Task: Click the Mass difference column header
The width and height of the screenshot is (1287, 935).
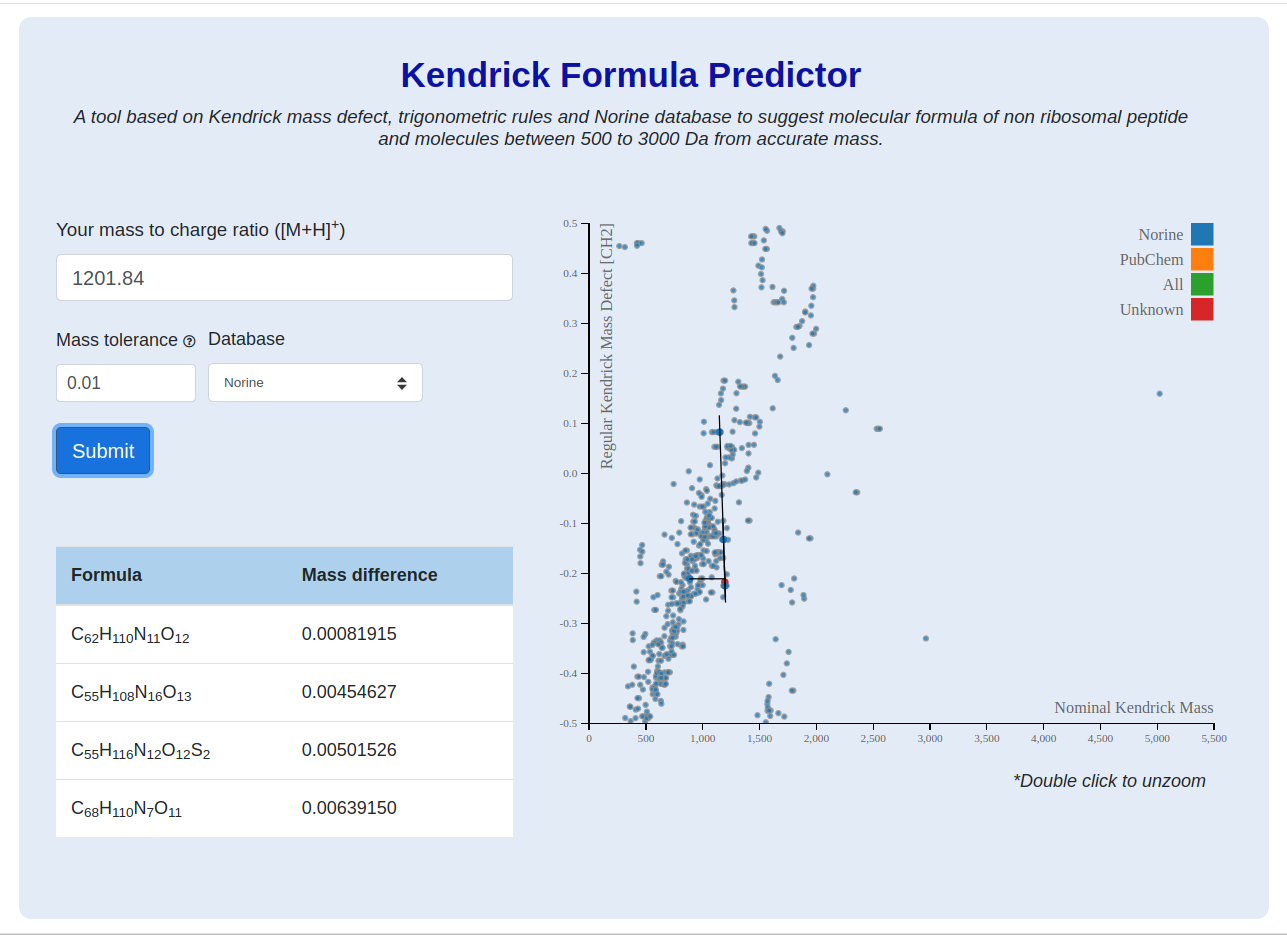Action: click(x=370, y=575)
